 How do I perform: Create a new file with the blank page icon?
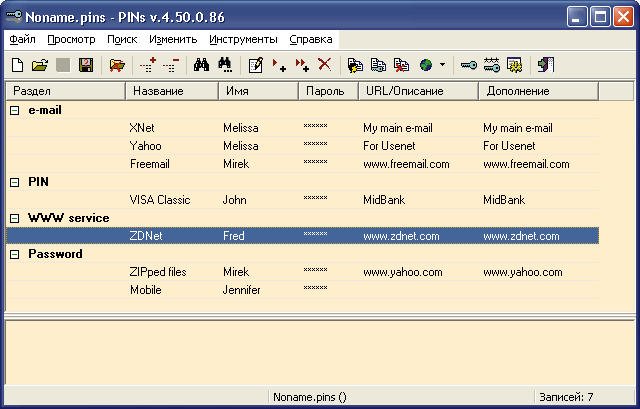(x=18, y=65)
